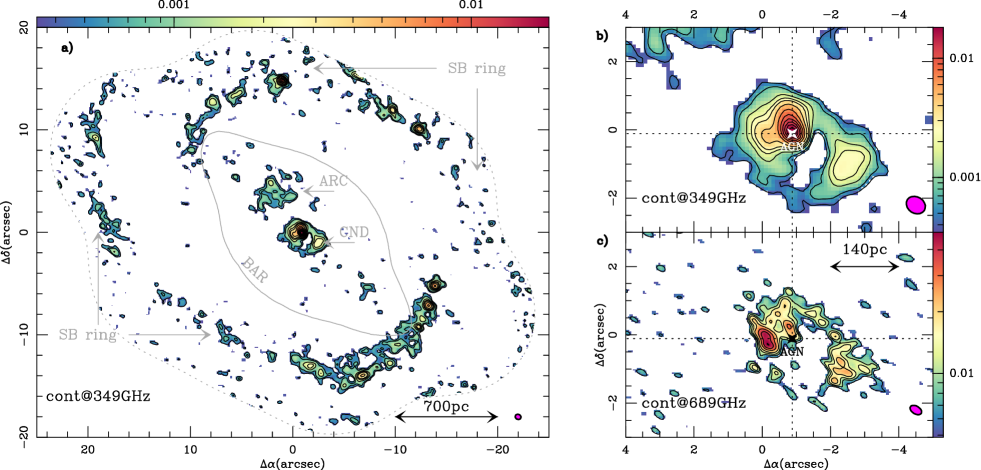The image size is (981, 470).
Task: Click the upper SB ring label
Action: tap(477, 68)
